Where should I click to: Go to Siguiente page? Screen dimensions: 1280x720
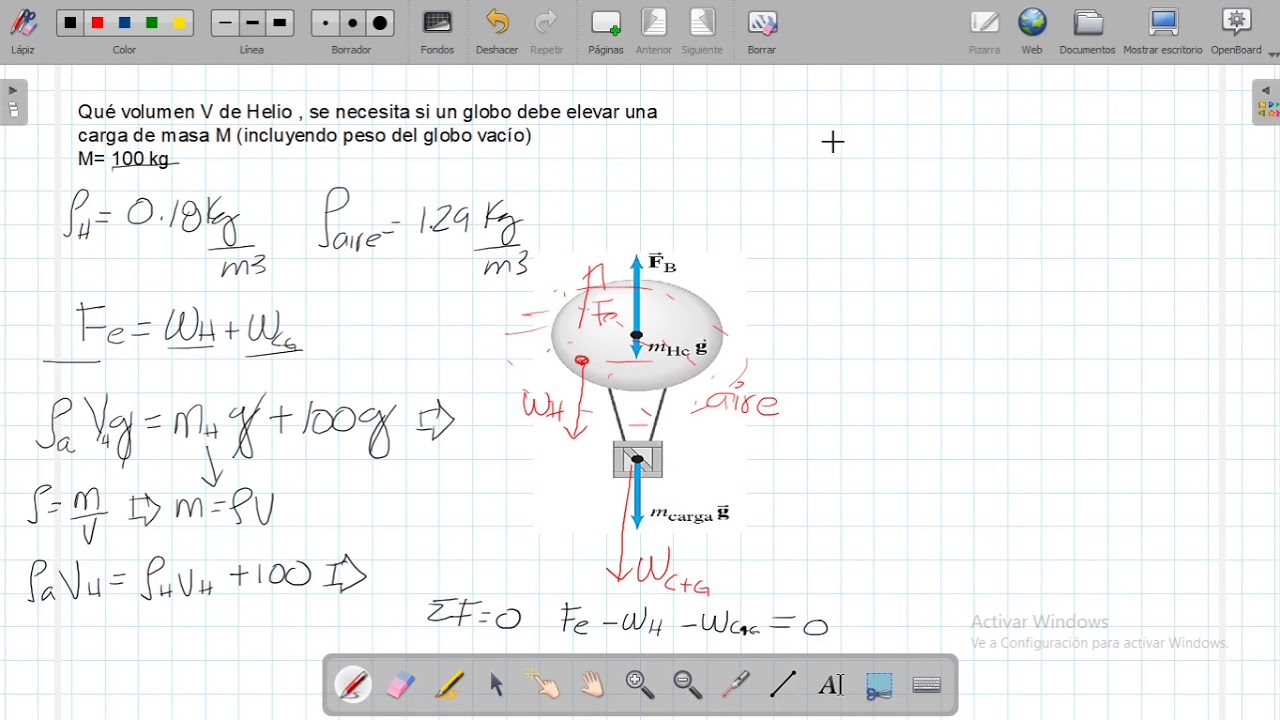702,31
